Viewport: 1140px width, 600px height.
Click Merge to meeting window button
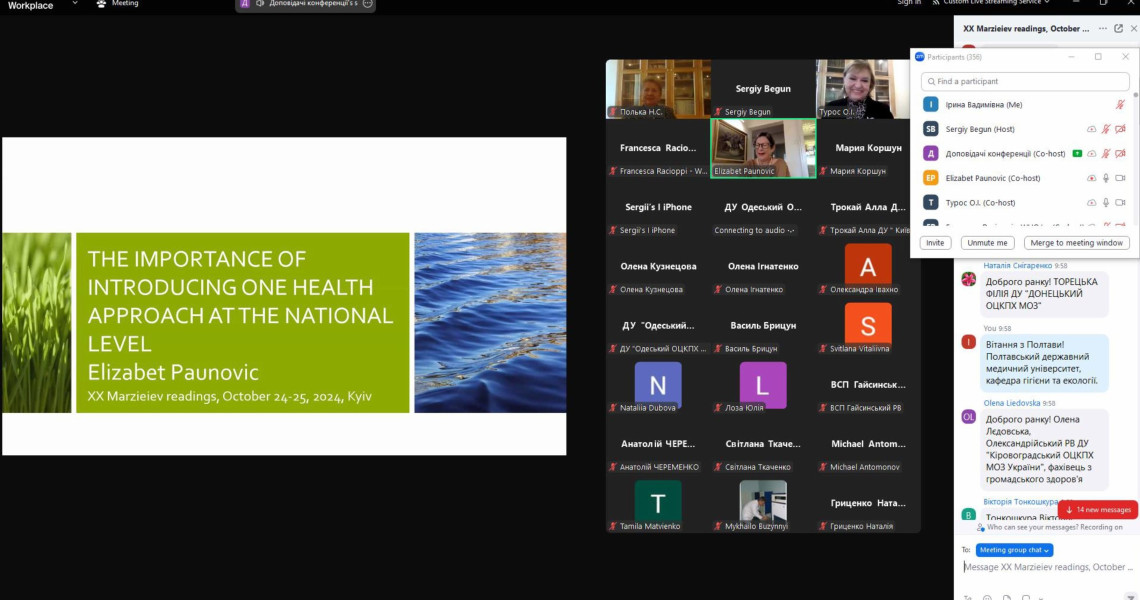(1076, 243)
